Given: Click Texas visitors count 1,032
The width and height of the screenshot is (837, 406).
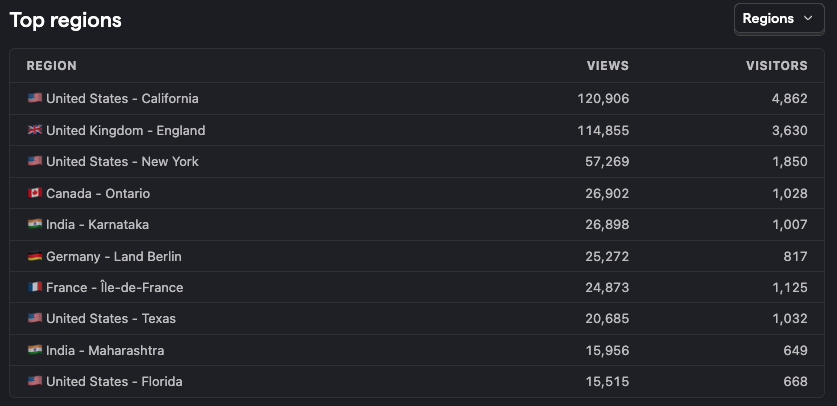Looking at the screenshot, I should (789, 319).
